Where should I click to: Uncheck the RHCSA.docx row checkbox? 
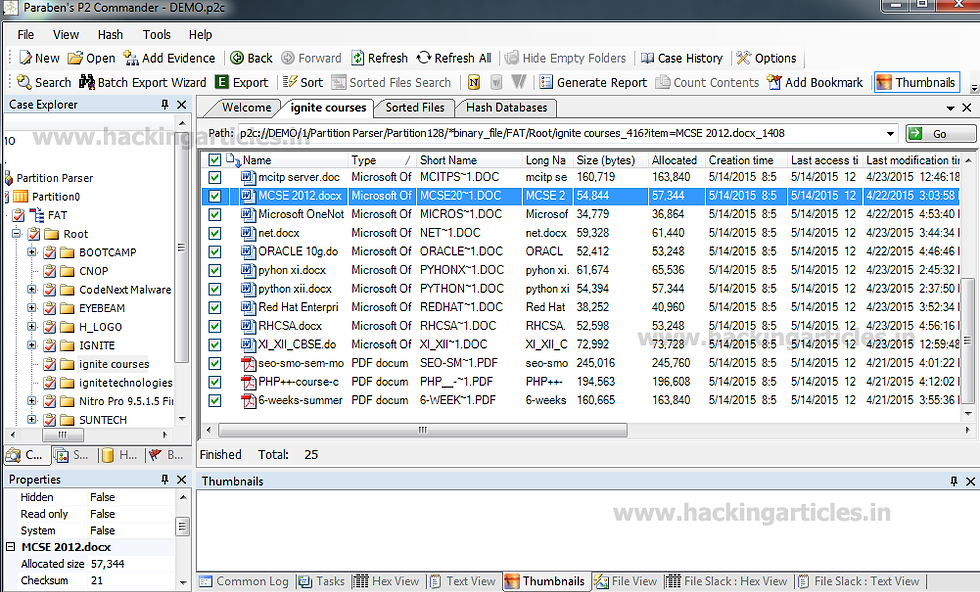(x=214, y=326)
